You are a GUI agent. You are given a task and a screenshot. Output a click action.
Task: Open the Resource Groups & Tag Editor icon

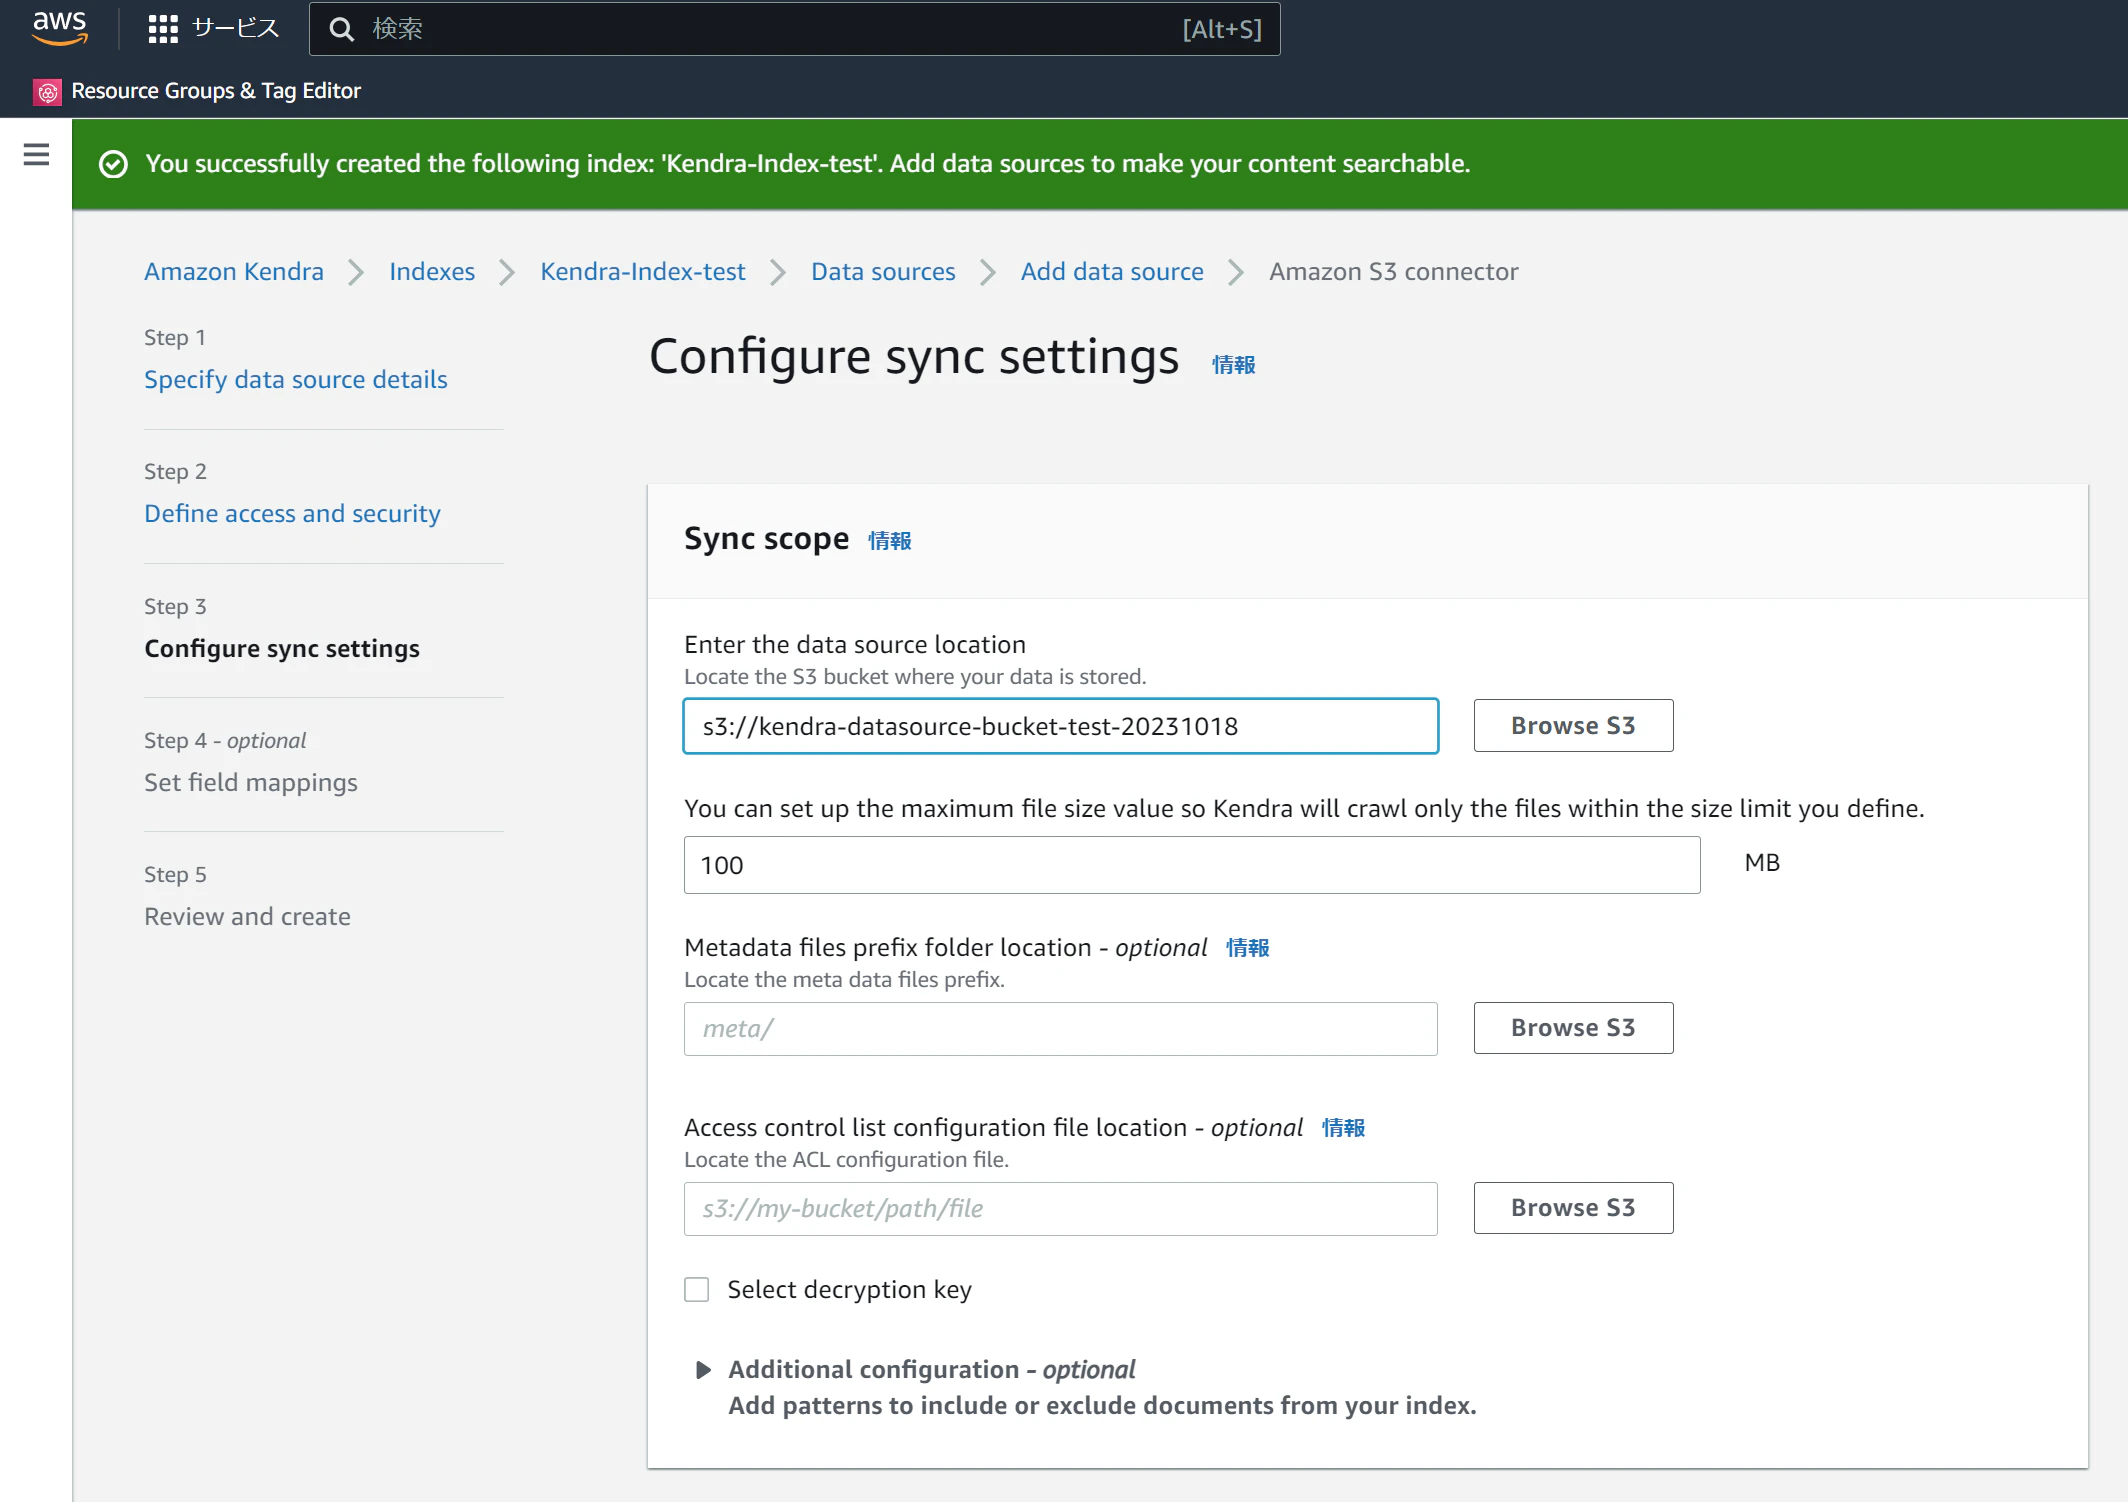point(47,92)
